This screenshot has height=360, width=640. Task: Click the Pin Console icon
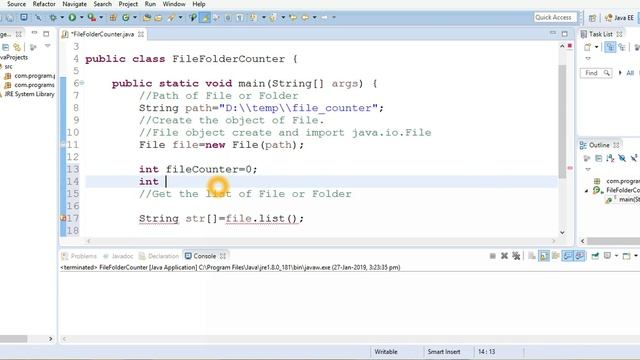tap(595, 256)
